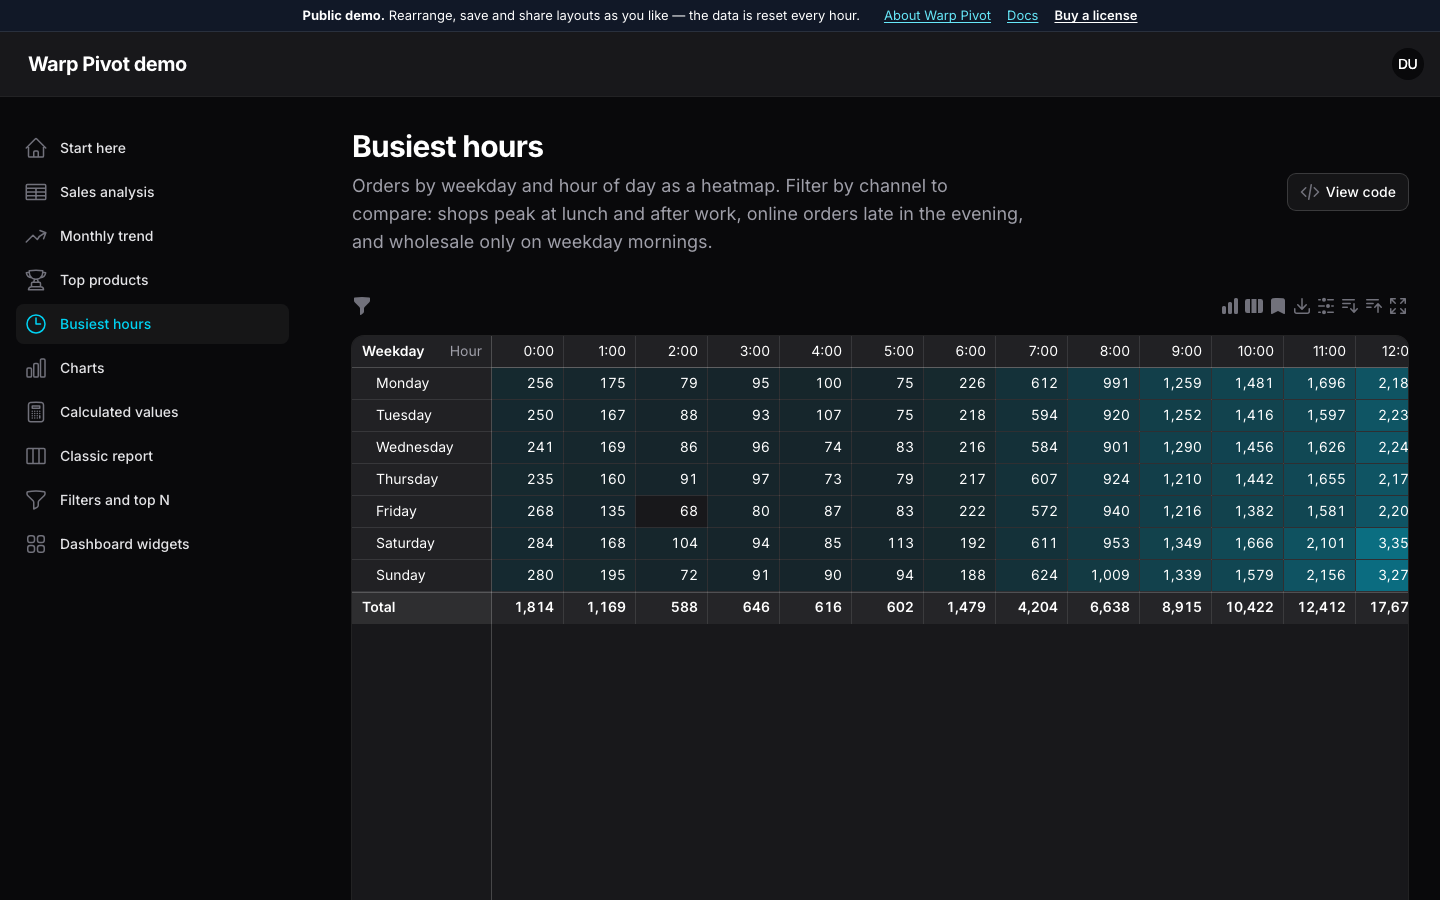Click the fullscreen expand icon
The height and width of the screenshot is (900, 1440).
(x=1398, y=306)
